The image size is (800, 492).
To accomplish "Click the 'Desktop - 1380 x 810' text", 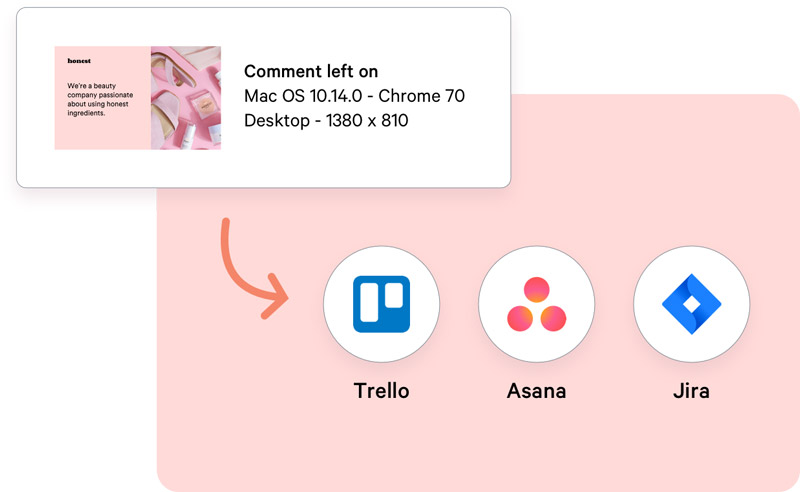I will (326, 120).
